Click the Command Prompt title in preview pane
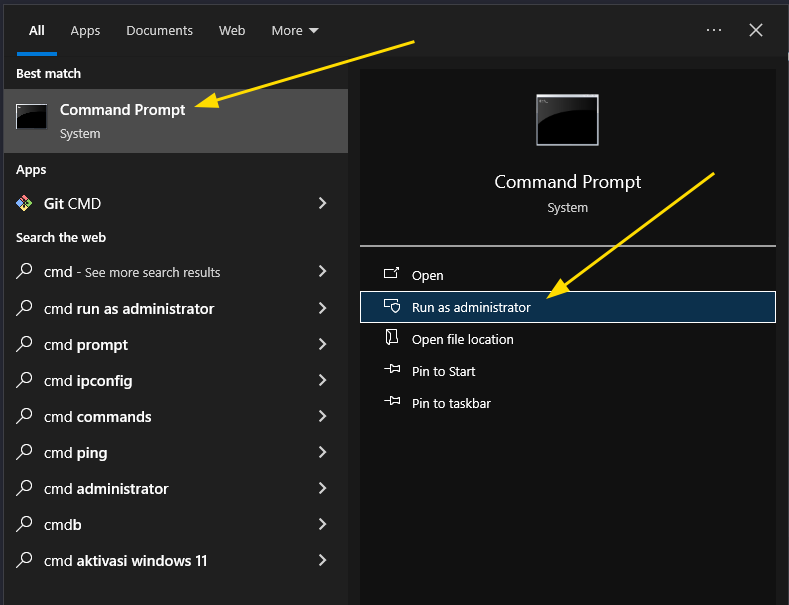The width and height of the screenshot is (789, 605). click(568, 182)
